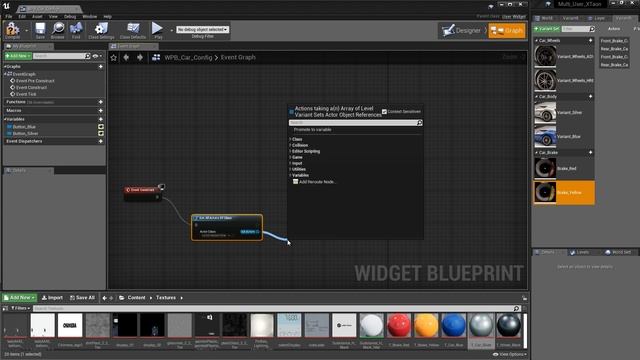Compile the blueprint with the Compile icon
640x360 pixels.
[12, 29]
